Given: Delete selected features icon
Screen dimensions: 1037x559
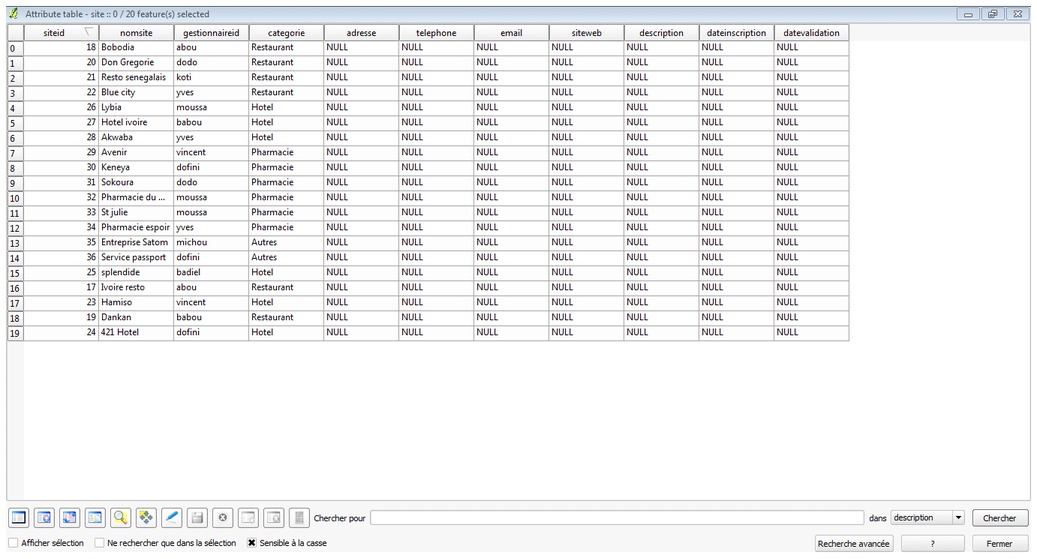Looking at the screenshot, I should pyautogui.click(x=223, y=518).
